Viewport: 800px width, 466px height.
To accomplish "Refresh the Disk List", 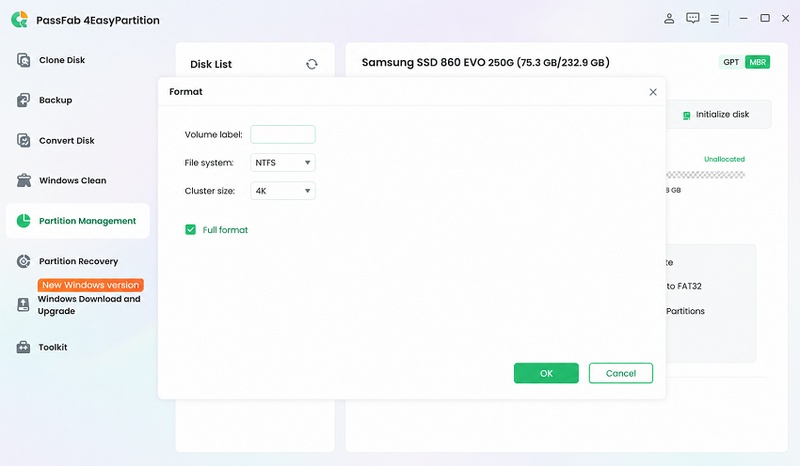I will click(312, 64).
